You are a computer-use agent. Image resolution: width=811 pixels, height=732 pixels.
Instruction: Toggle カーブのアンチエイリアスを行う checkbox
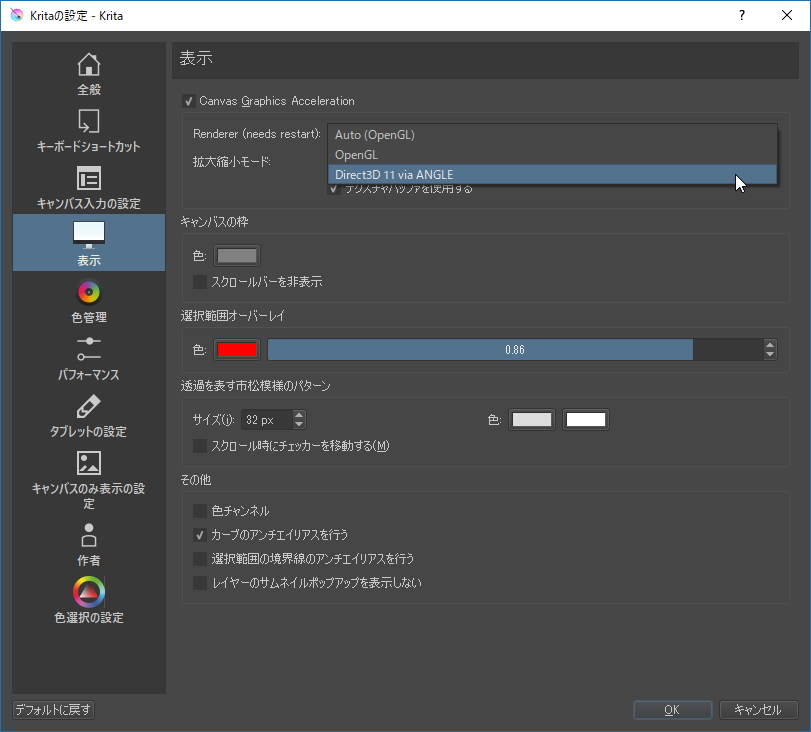tap(200, 535)
